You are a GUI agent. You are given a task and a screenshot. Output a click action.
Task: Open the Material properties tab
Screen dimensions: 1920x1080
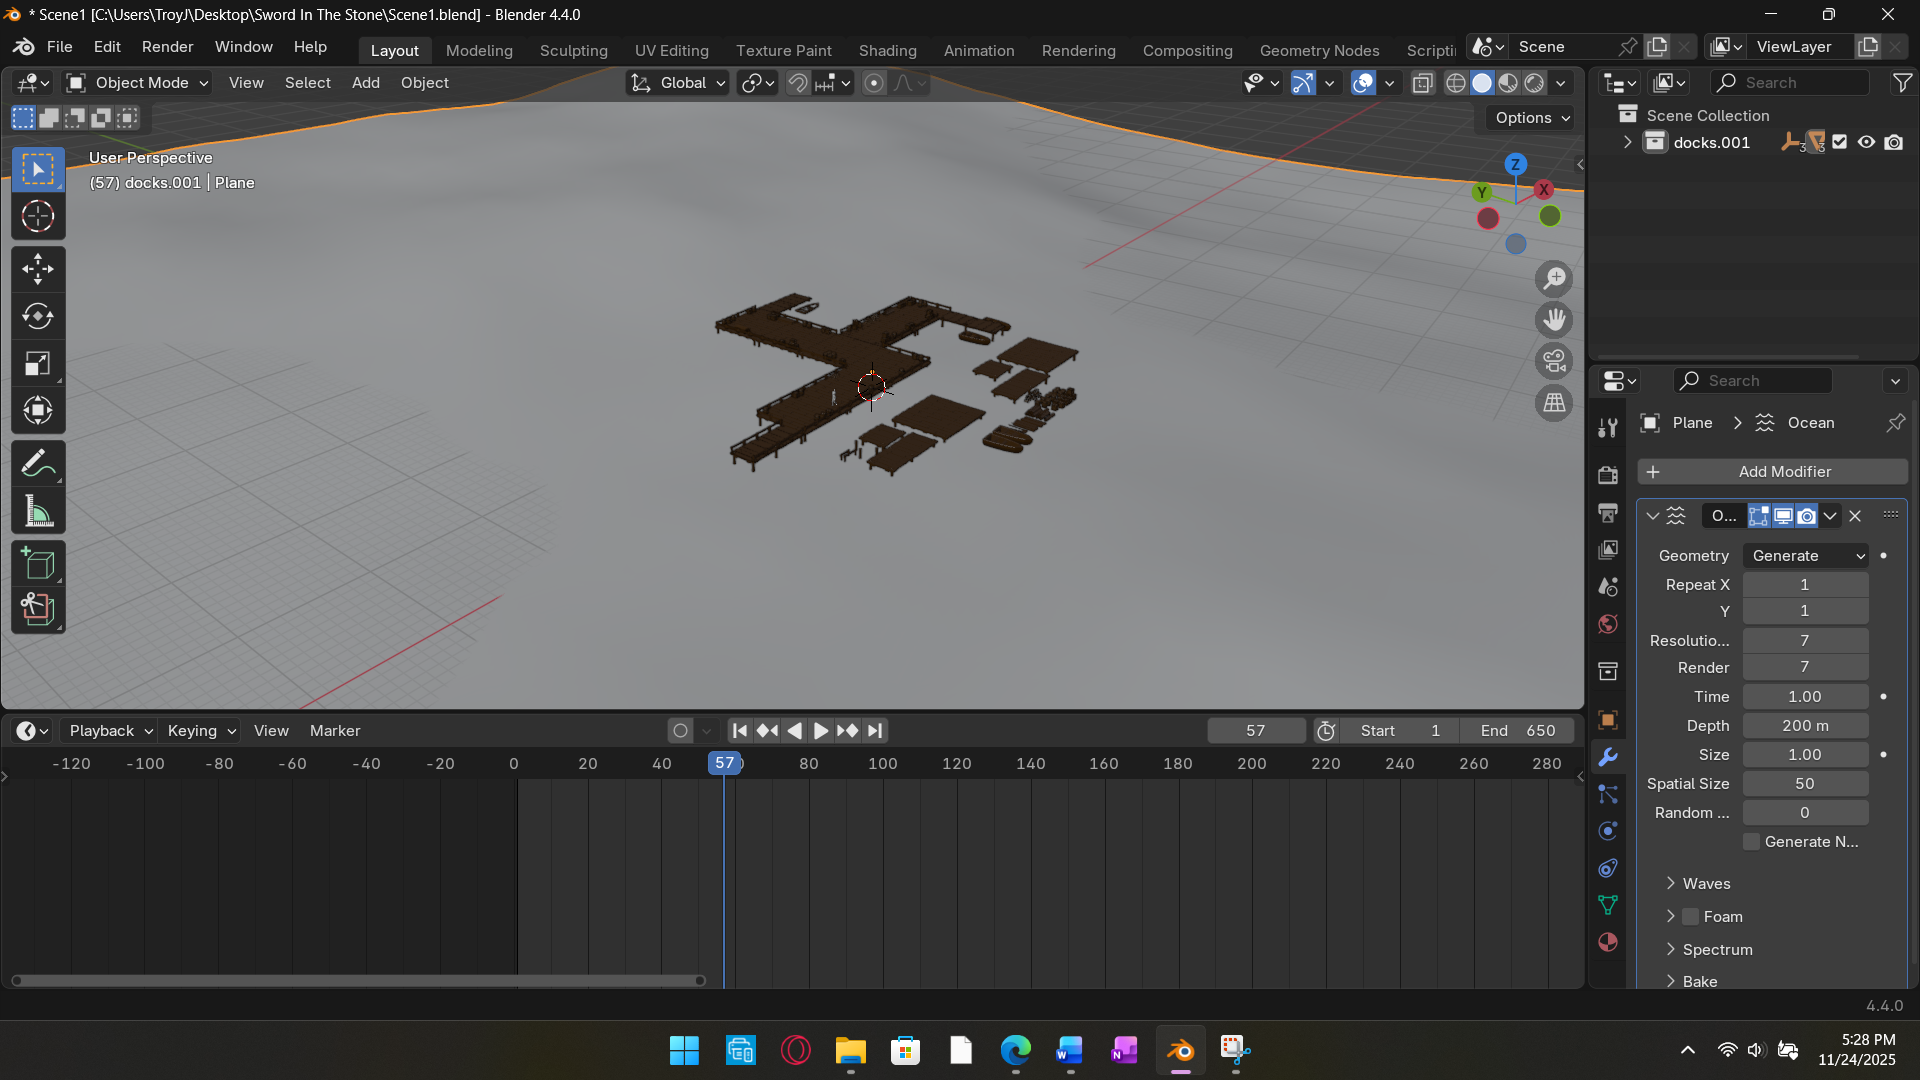pos(1608,942)
